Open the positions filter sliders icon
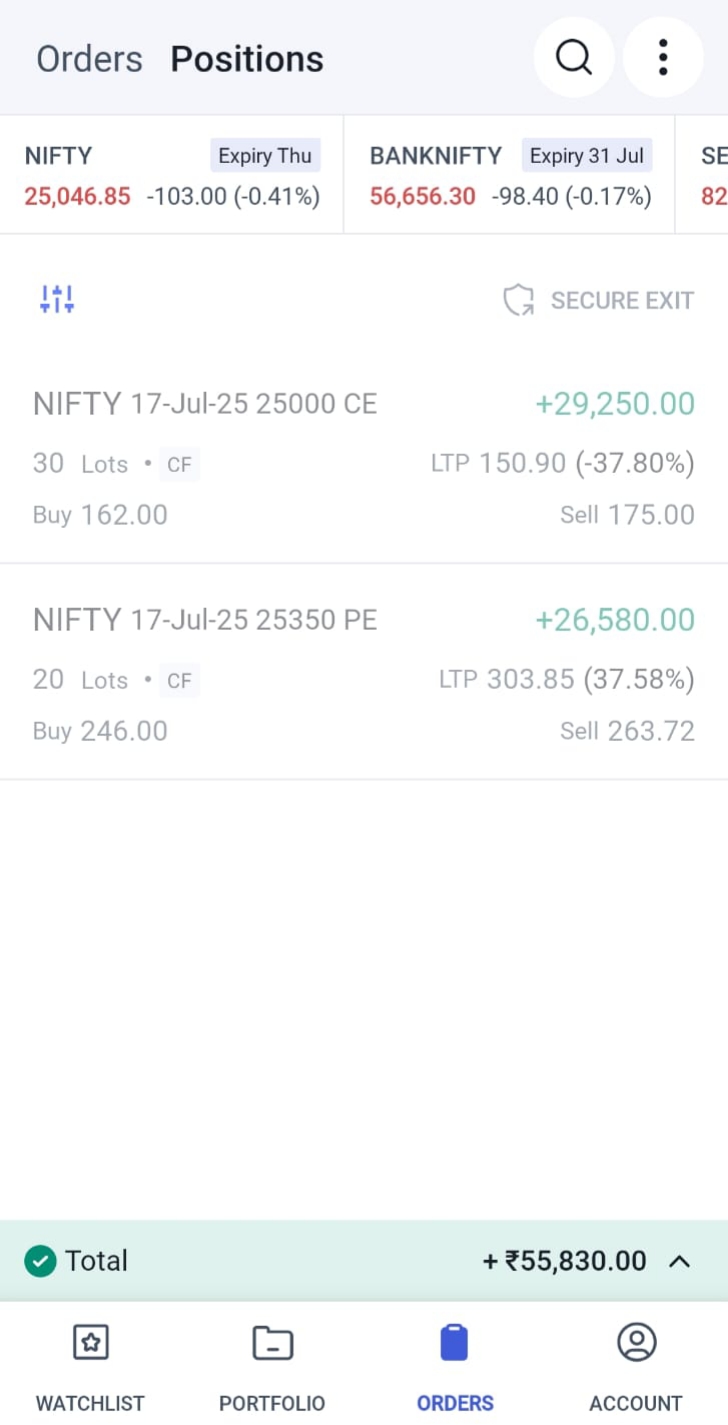This screenshot has height=1425, width=728. point(57,298)
